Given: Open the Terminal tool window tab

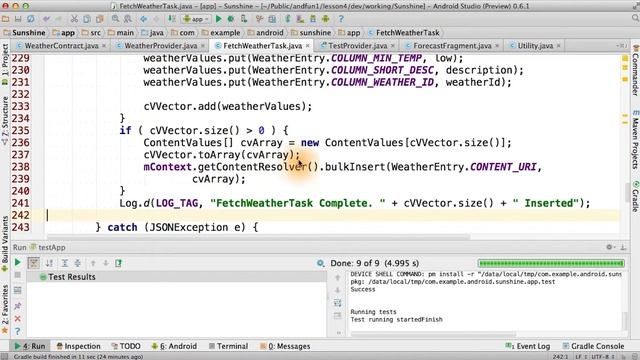Looking at the screenshot, I should tap(228, 346).
